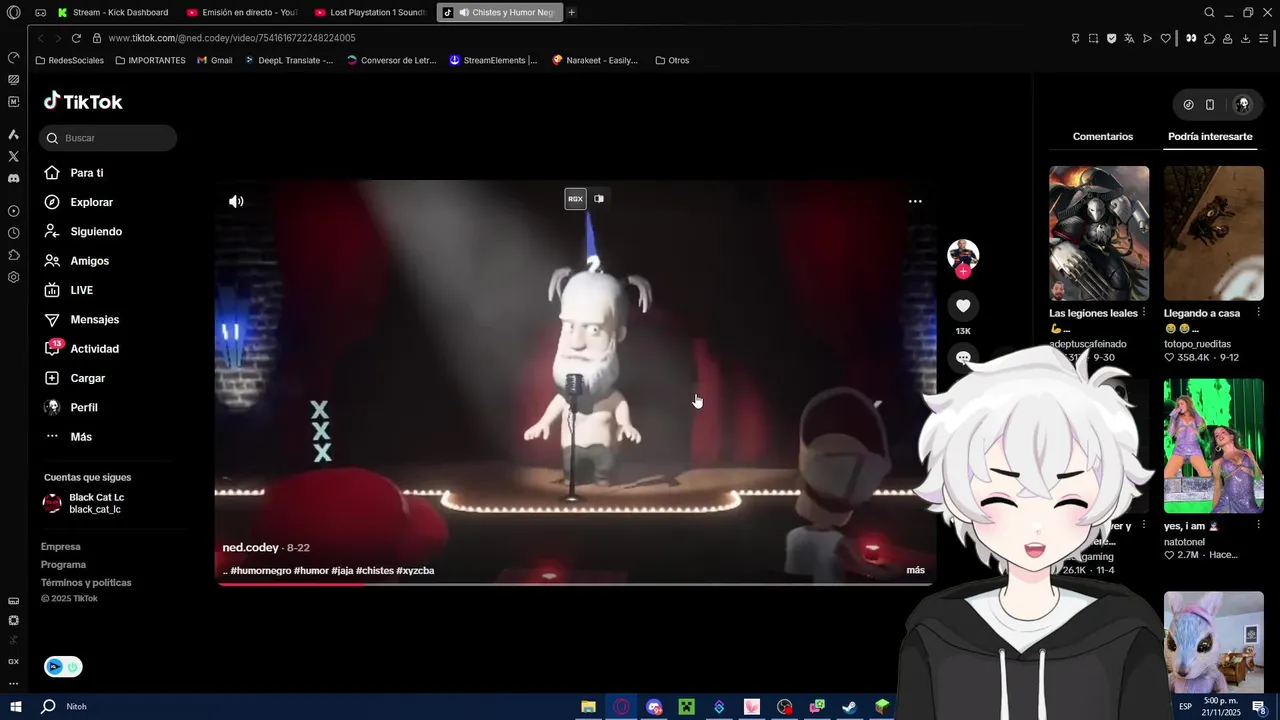Open the browser extensions cube icon
1280x720 pixels.
[1210, 38]
